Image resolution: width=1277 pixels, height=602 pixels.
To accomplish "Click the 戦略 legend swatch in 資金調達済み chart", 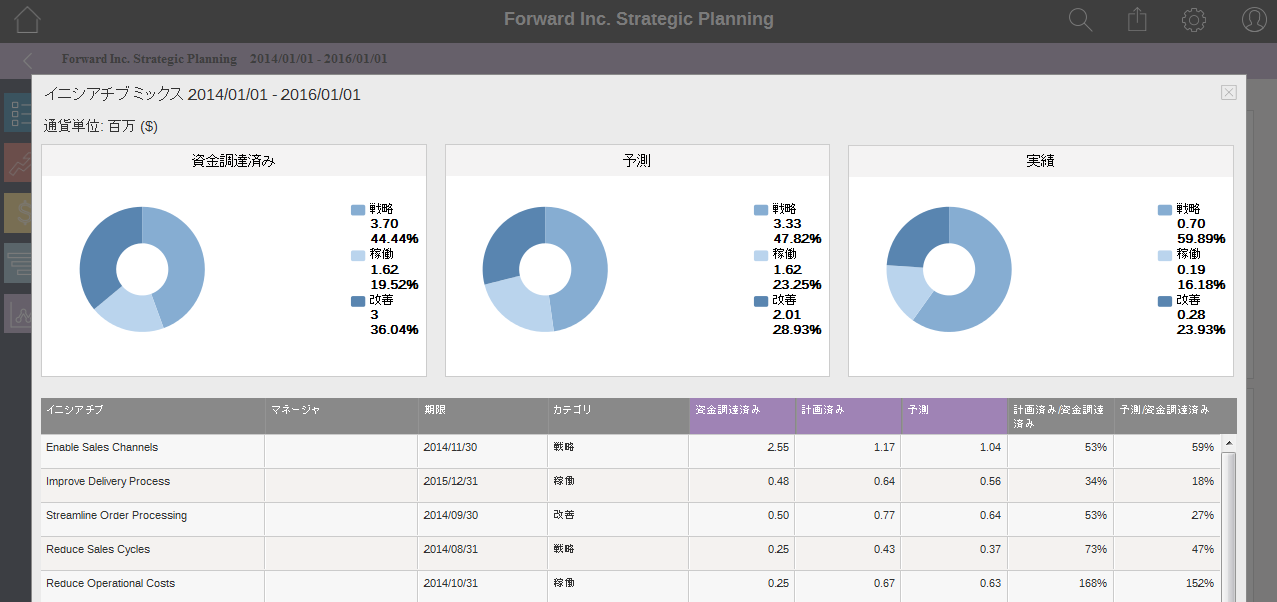I will pyautogui.click(x=358, y=210).
